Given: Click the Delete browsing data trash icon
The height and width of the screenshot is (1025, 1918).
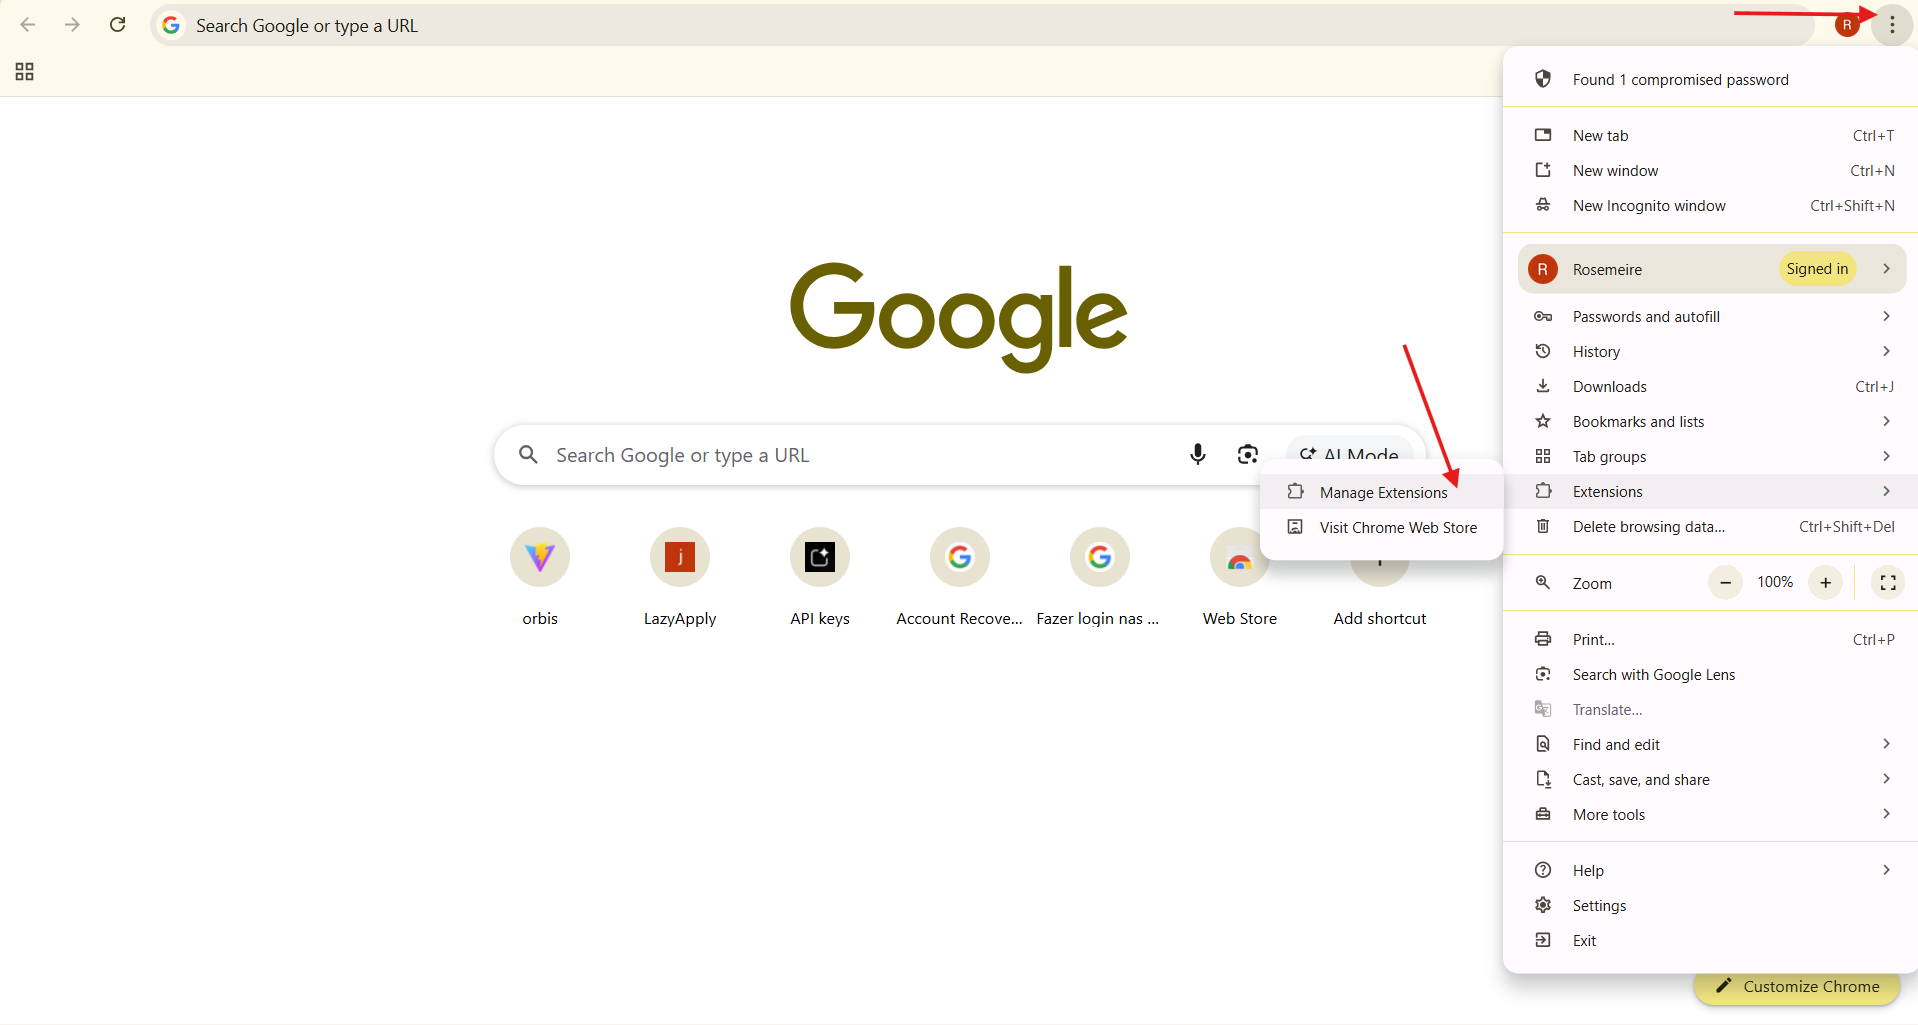Looking at the screenshot, I should tap(1543, 526).
